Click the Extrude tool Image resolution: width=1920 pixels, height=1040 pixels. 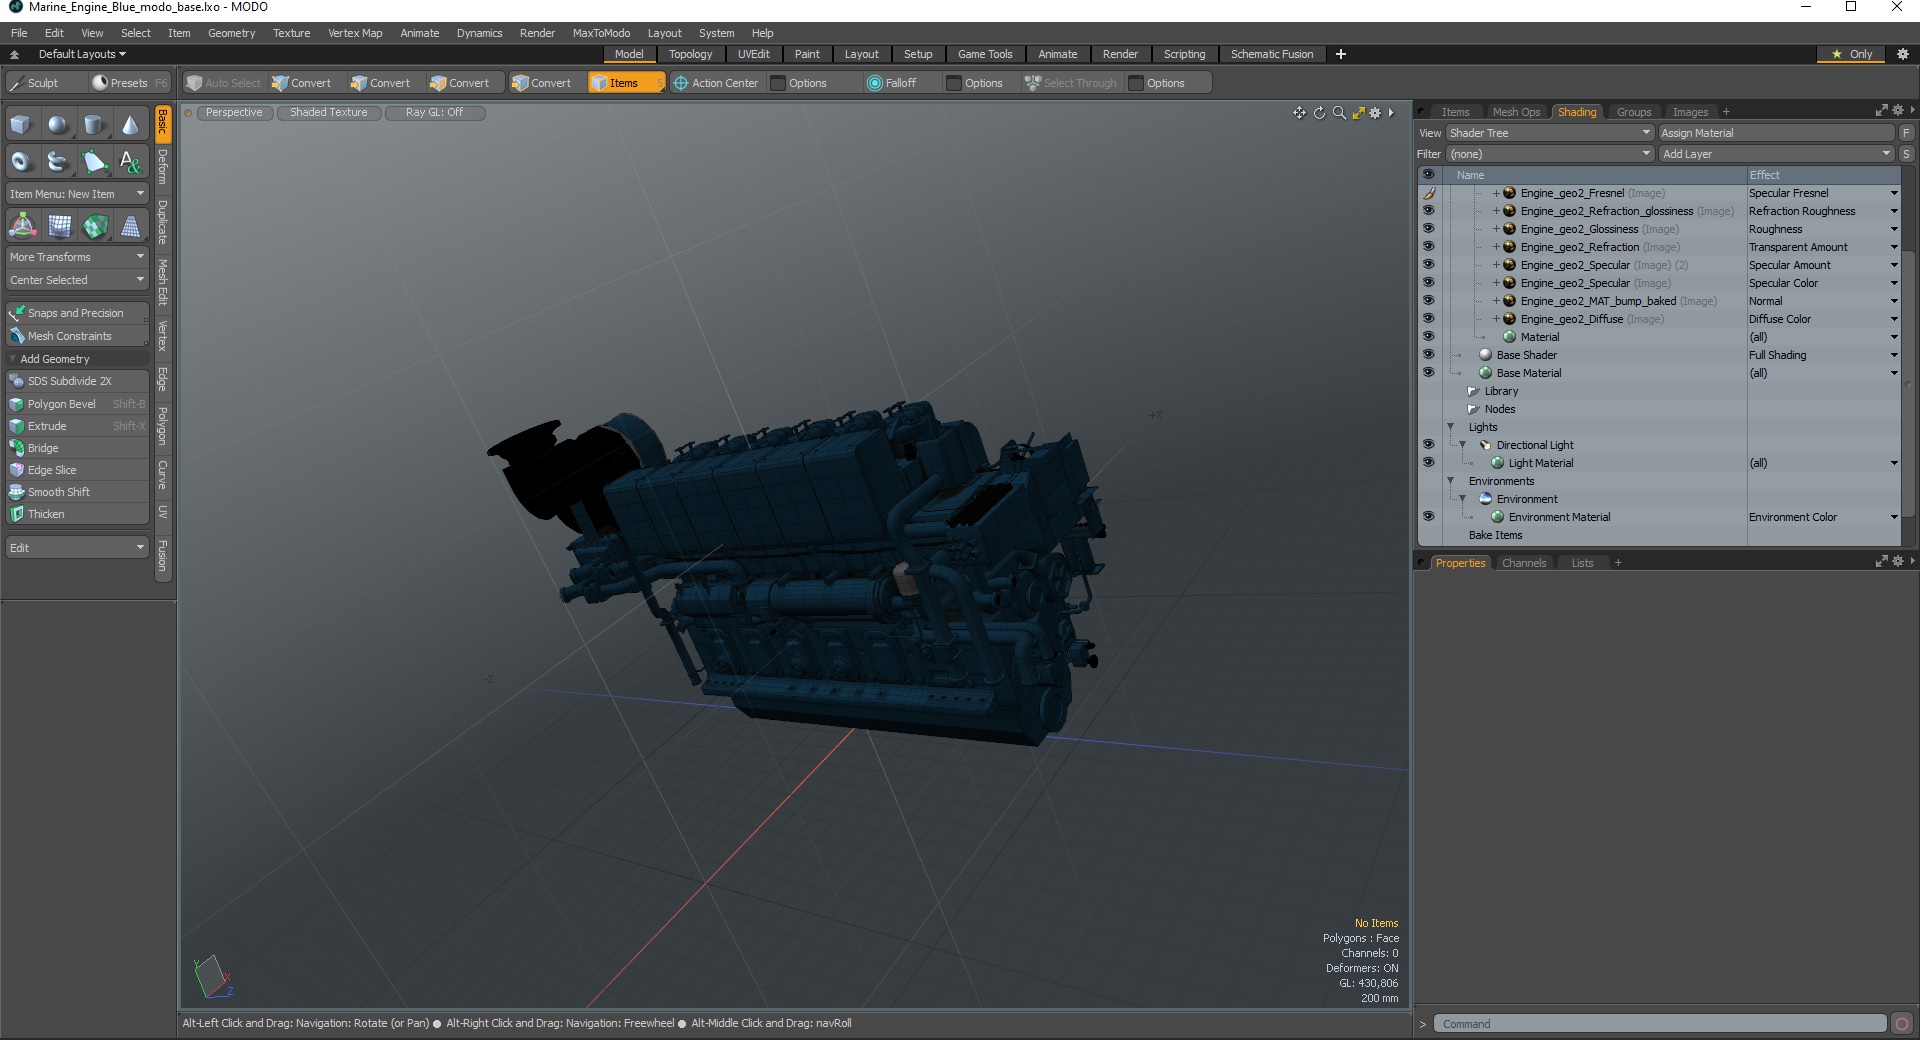[77, 426]
